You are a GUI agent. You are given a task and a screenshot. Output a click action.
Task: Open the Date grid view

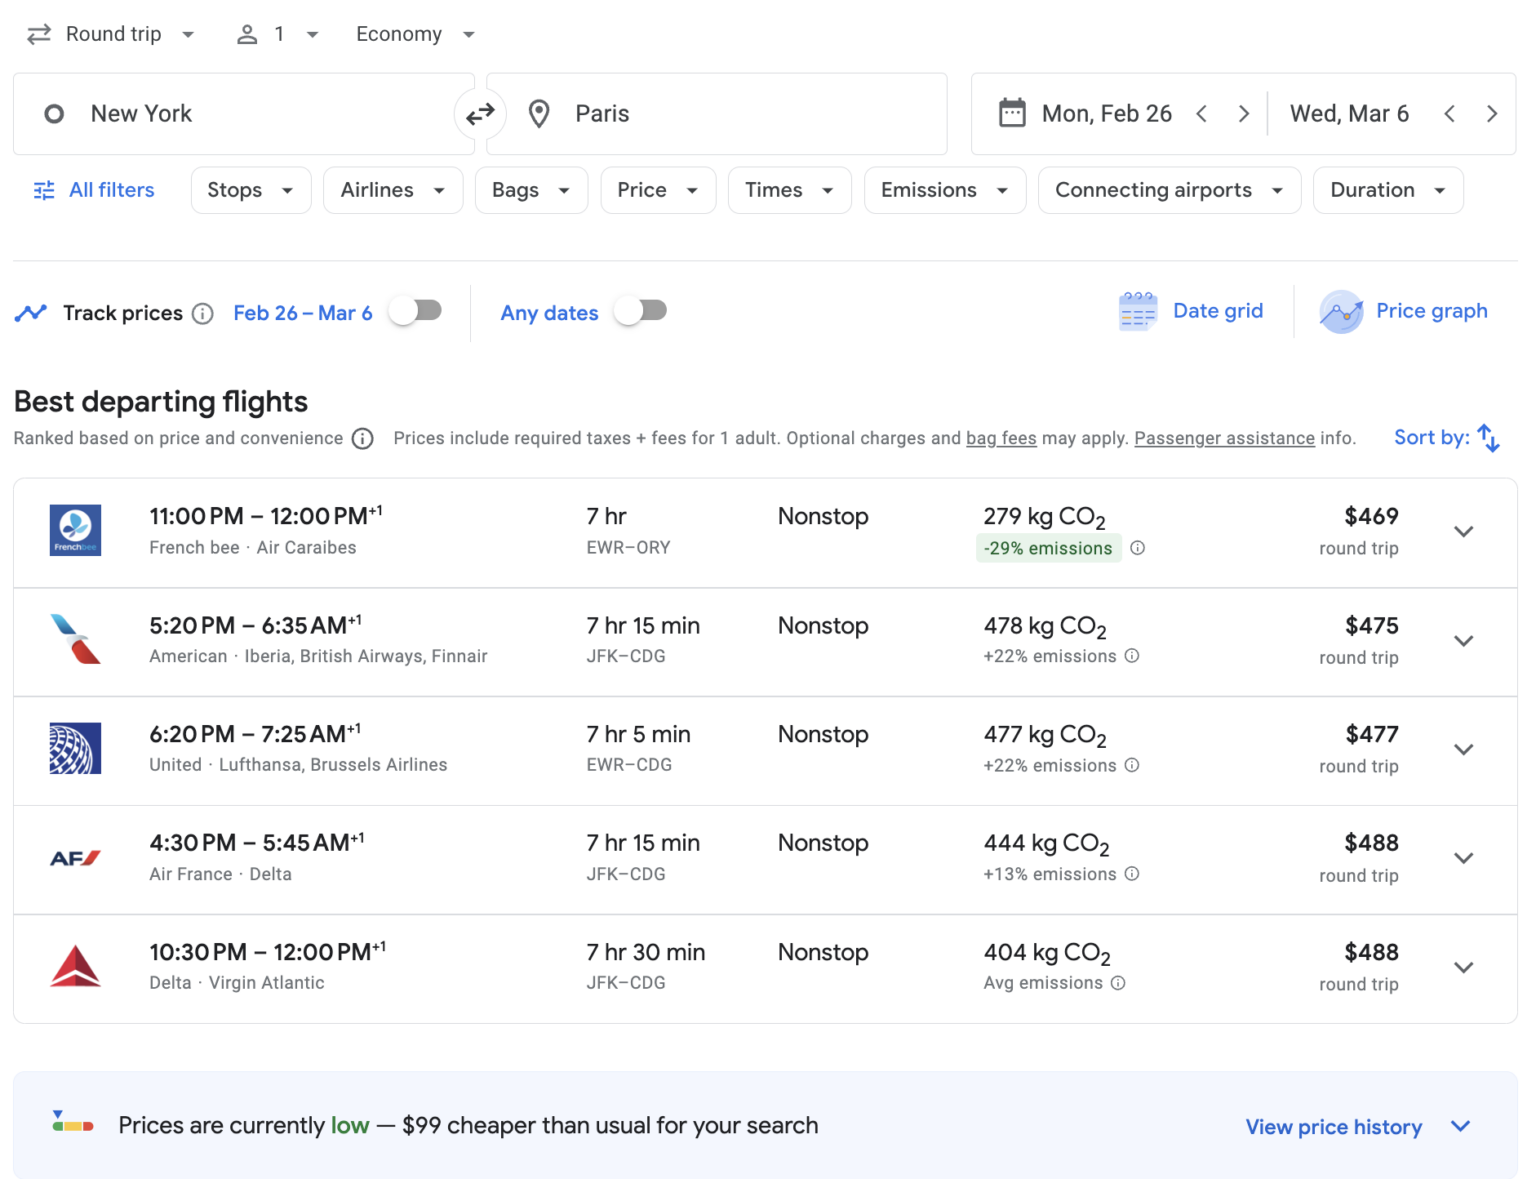click(1191, 311)
